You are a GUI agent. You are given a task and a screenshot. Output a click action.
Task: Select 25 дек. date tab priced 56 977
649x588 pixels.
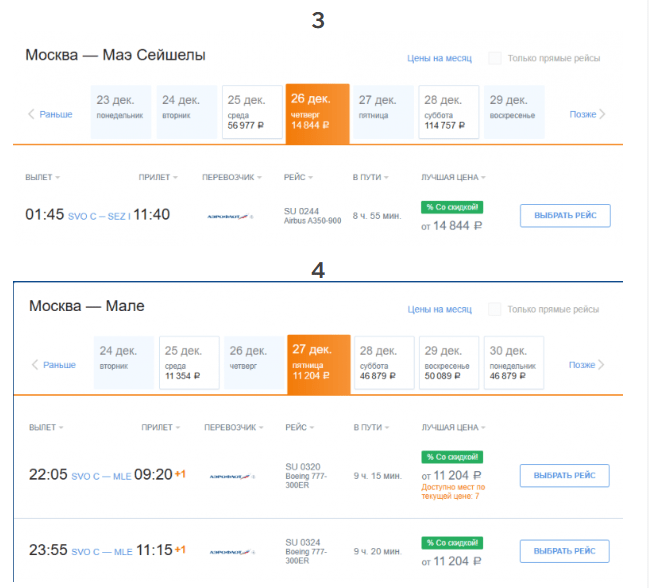pos(252,112)
